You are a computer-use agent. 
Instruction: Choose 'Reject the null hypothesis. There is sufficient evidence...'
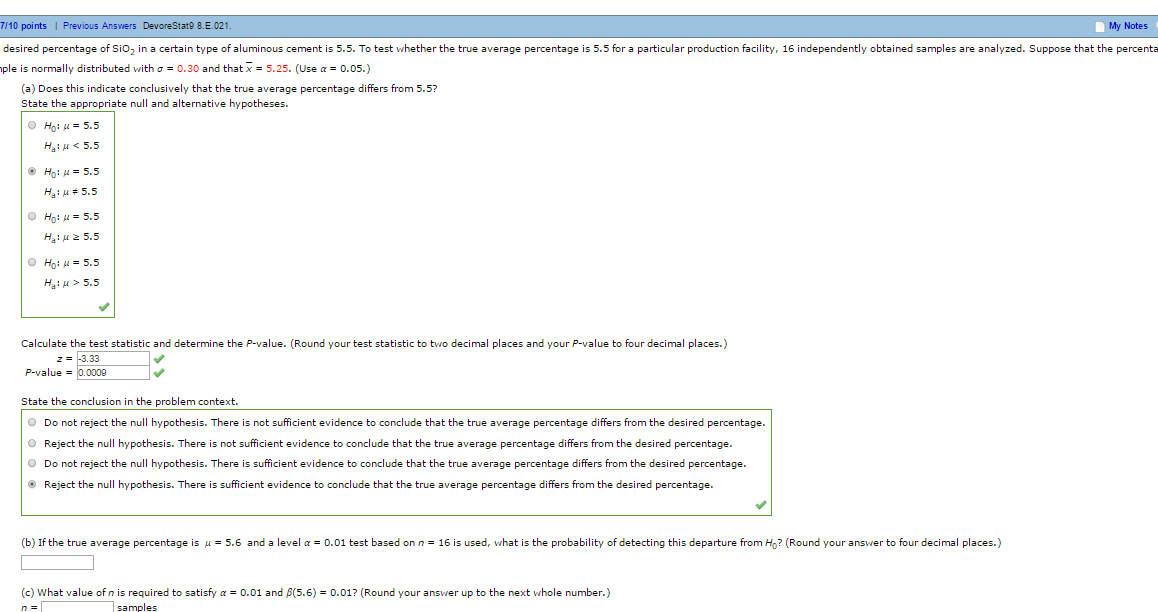pyautogui.click(x=32, y=484)
